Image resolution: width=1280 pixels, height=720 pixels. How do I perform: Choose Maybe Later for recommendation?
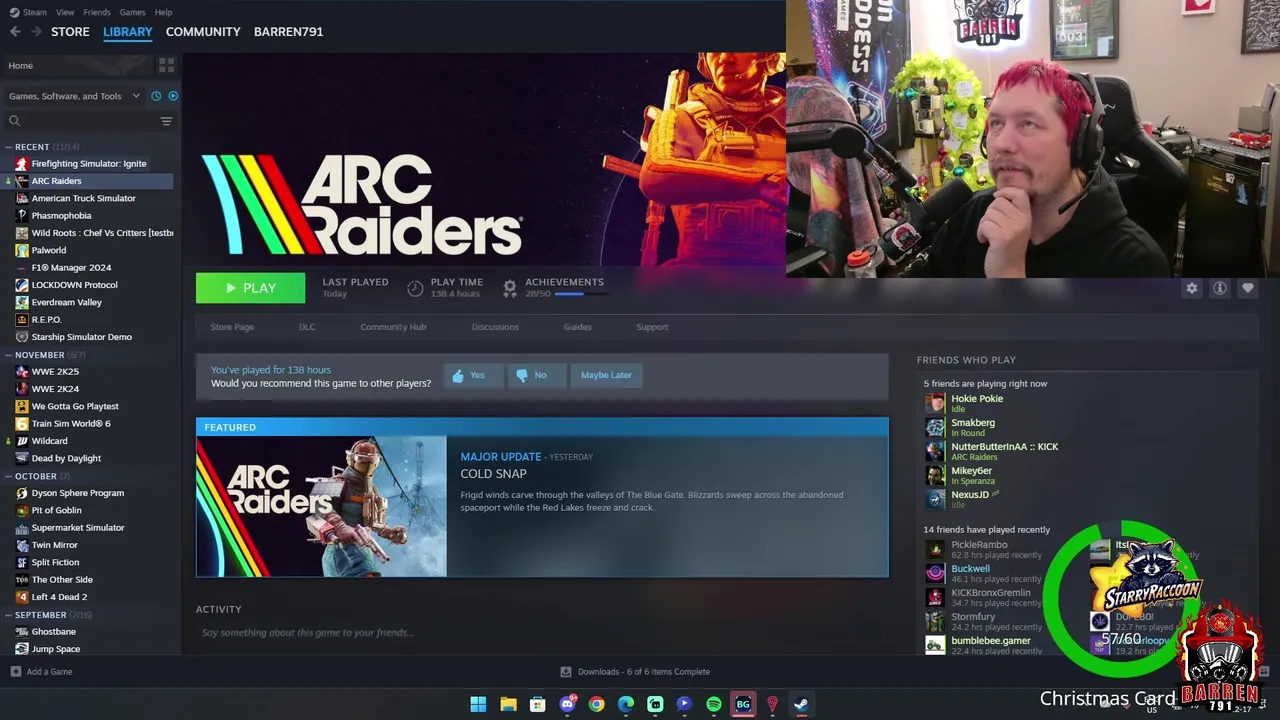[606, 375]
